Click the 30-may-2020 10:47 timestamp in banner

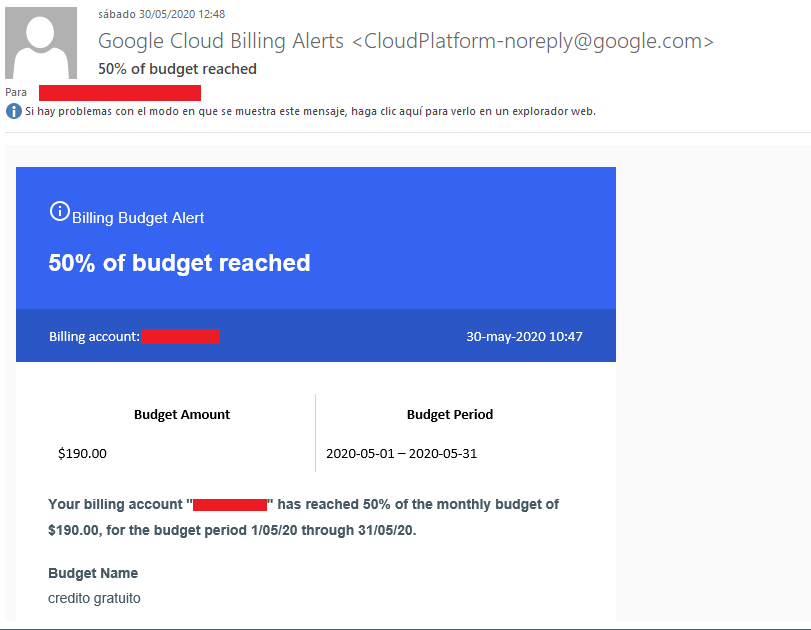pos(524,337)
